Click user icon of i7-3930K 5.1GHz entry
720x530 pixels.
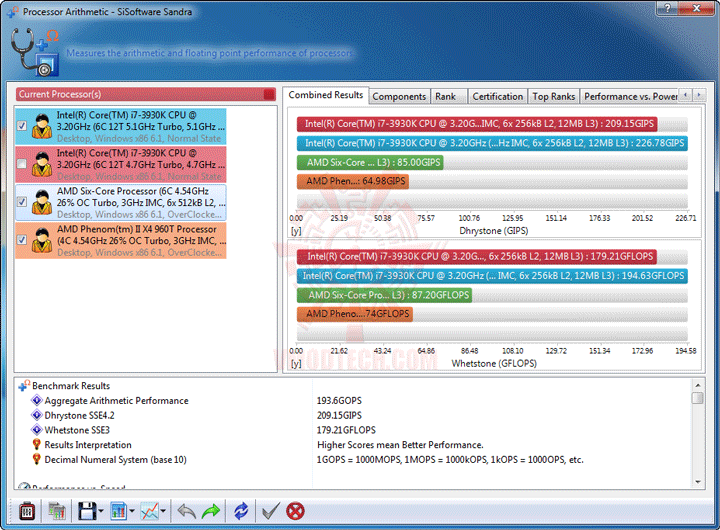click(x=42, y=126)
